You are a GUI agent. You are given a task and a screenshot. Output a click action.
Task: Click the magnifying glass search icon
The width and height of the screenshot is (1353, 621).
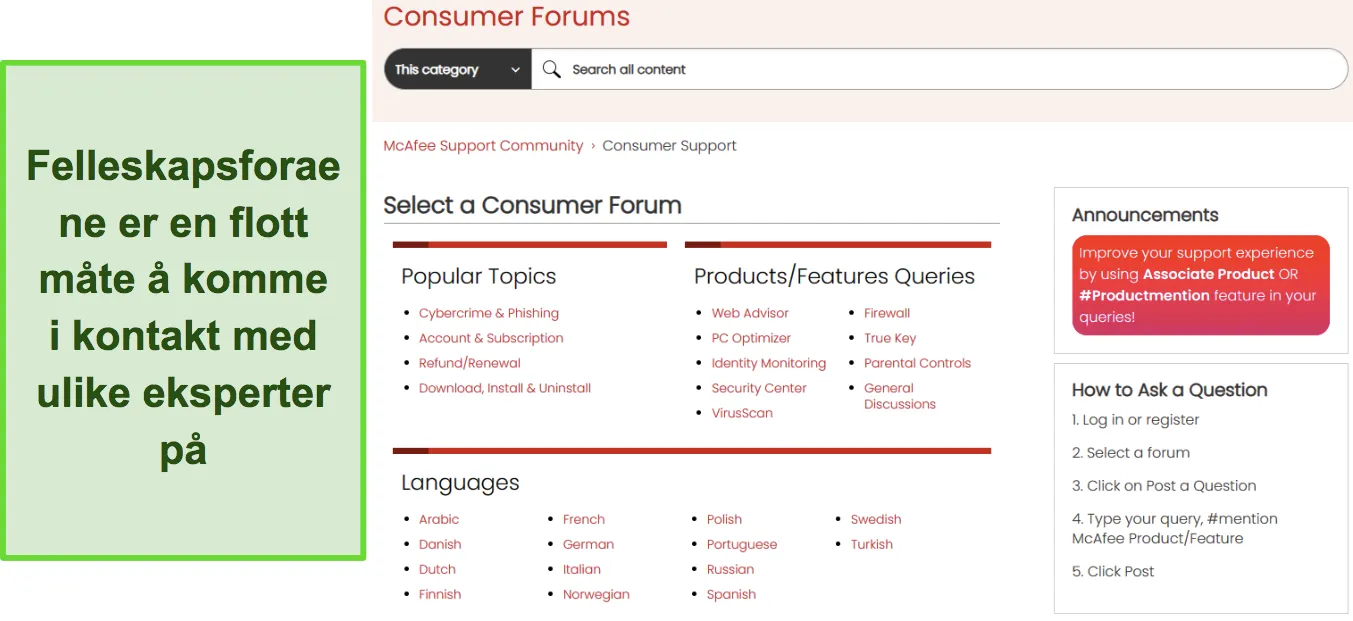point(551,69)
